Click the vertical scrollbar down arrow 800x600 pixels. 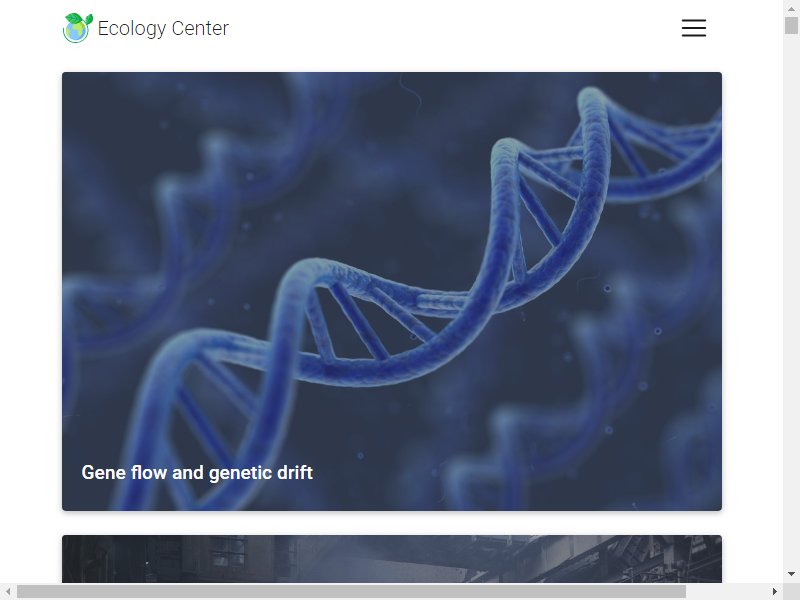[791, 574]
